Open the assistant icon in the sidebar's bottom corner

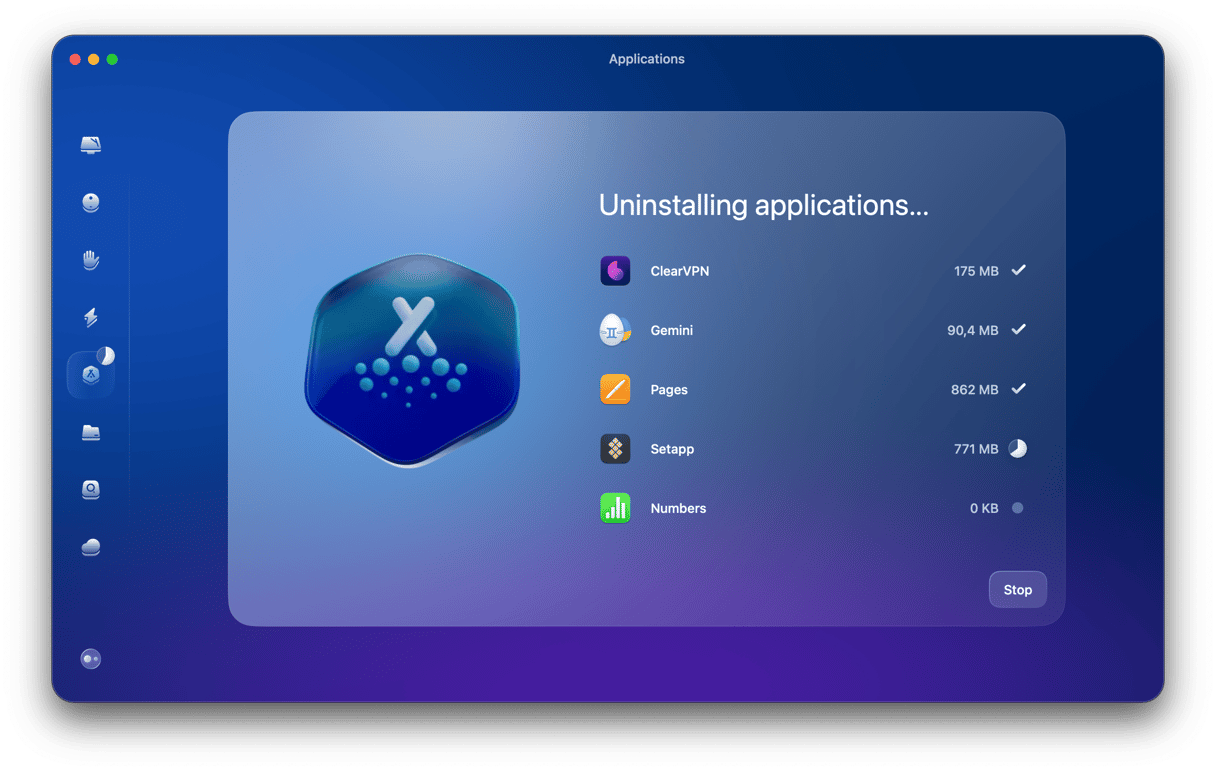(x=91, y=659)
